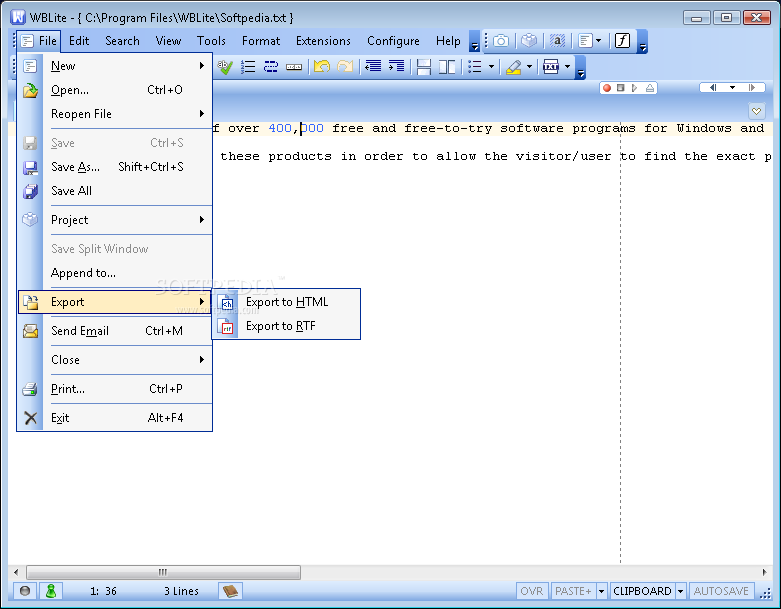Open dropdown arrow next to CLIPBOARD
This screenshot has height=609, width=781.
[680, 591]
